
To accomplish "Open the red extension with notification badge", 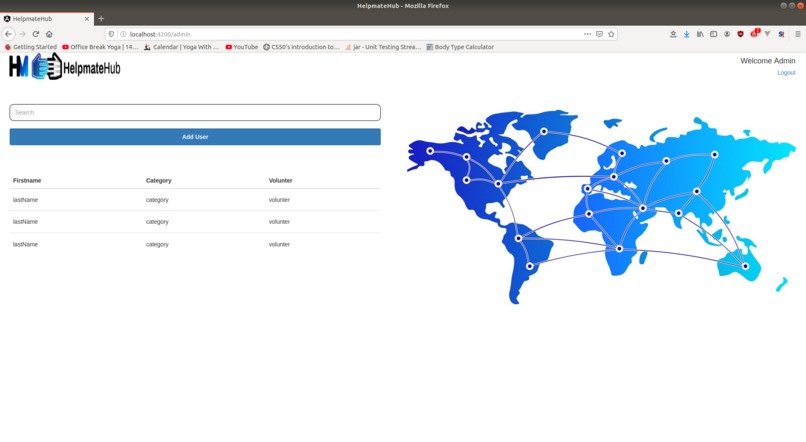I will [754, 33].
